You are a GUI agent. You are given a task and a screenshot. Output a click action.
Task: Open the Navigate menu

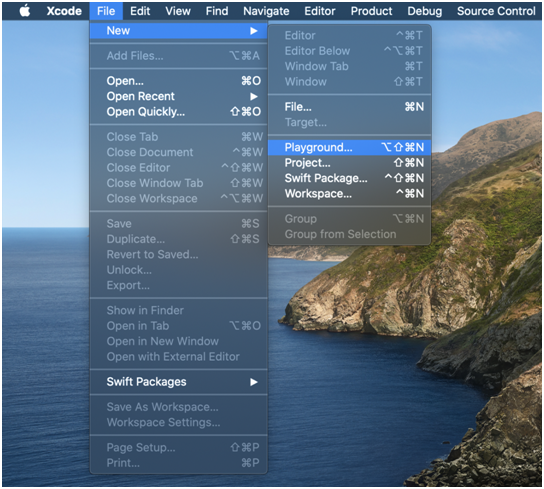pyautogui.click(x=266, y=11)
